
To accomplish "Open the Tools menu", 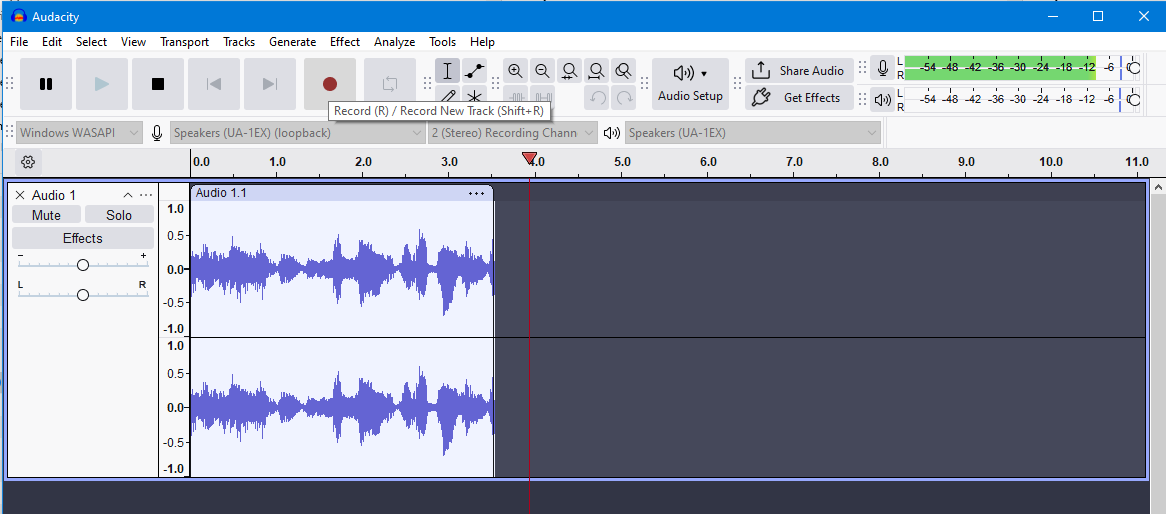I will [x=442, y=42].
